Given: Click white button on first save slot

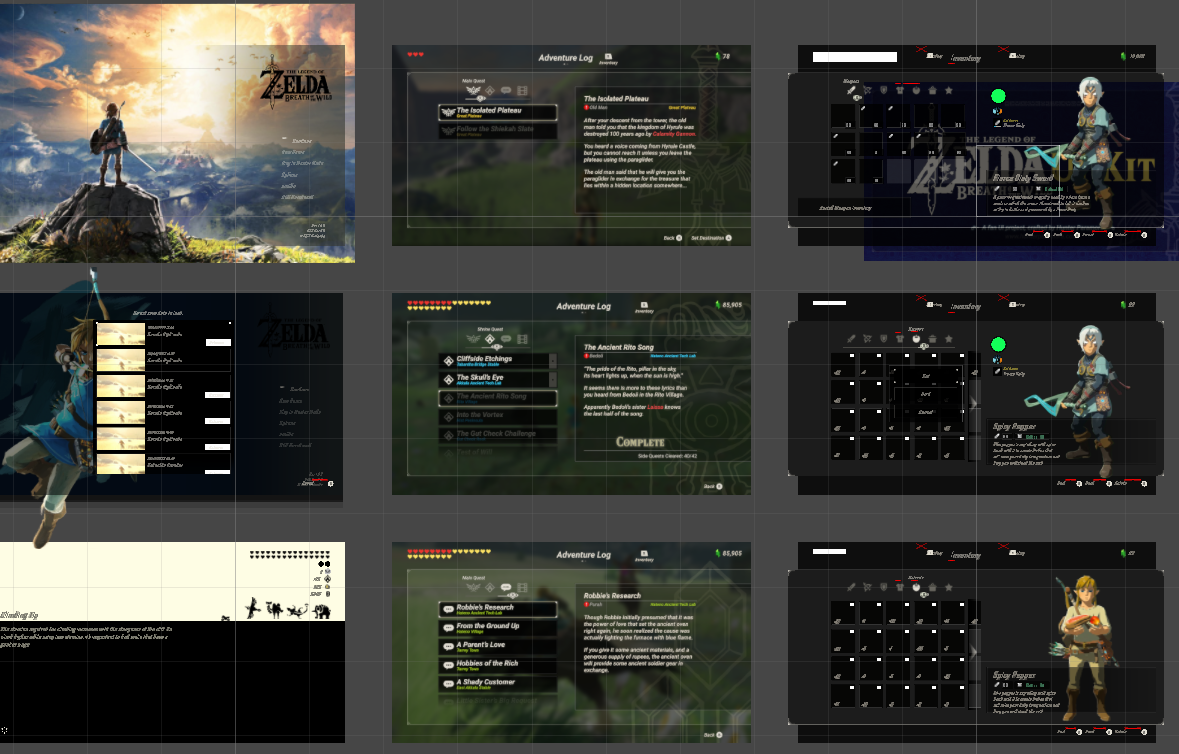Looking at the screenshot, I should click(218, 342).
